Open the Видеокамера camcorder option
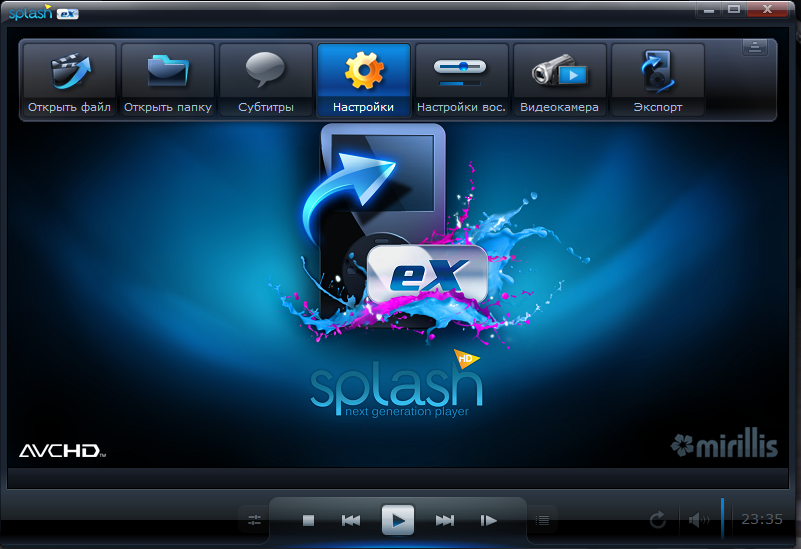The image size is (801, 549). coord(560,80)
